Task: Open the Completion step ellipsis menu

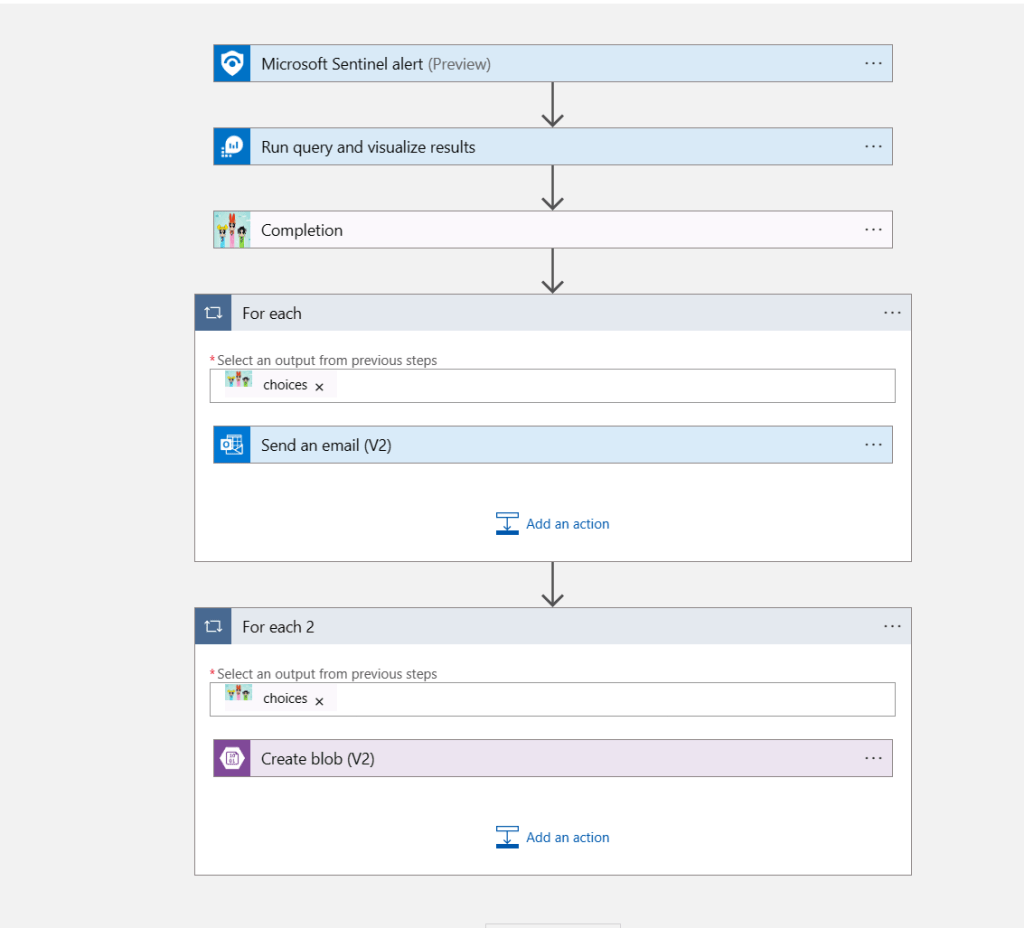Action: [x=873, y=230]
